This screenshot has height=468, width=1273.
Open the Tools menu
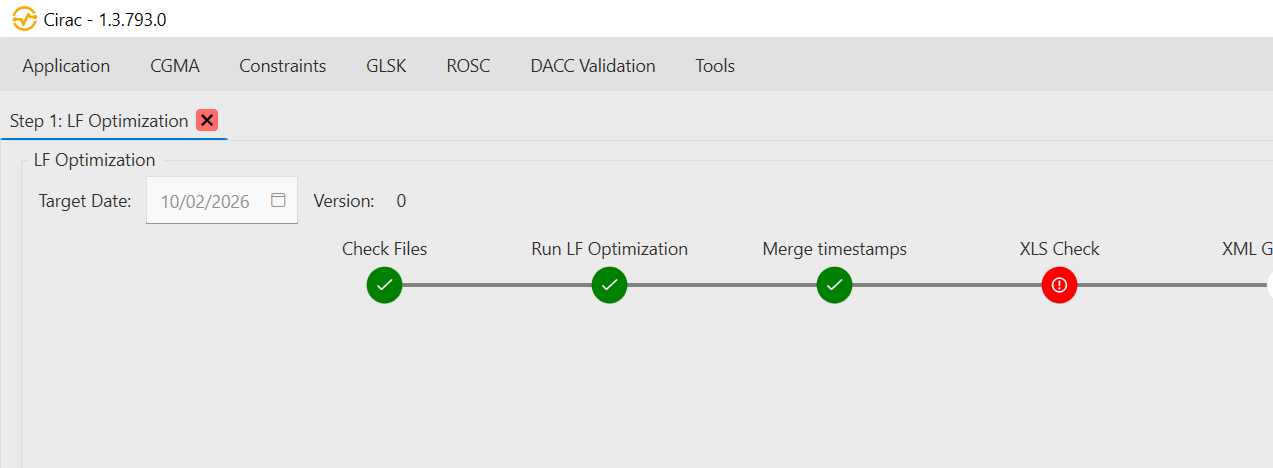[x=715, y=66]
